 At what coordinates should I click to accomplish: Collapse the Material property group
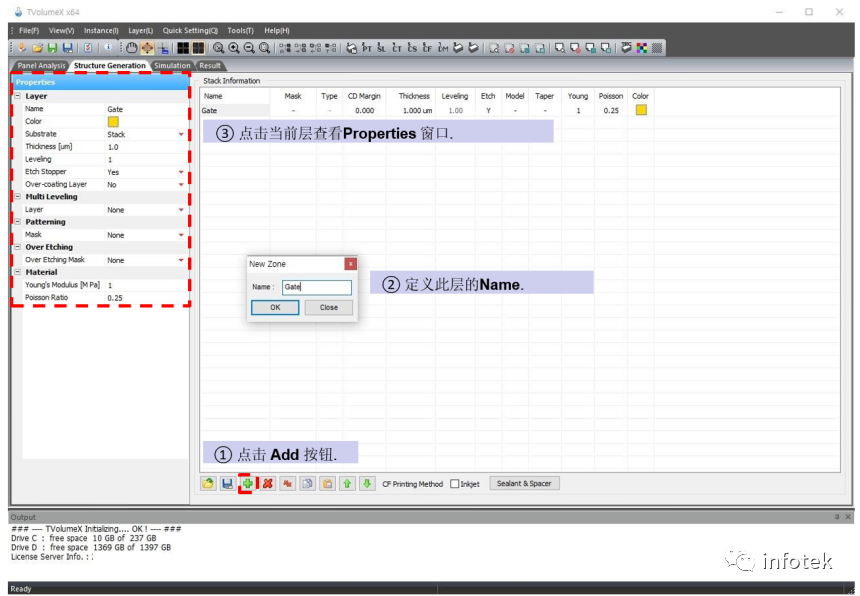click(x=18, y=273)
